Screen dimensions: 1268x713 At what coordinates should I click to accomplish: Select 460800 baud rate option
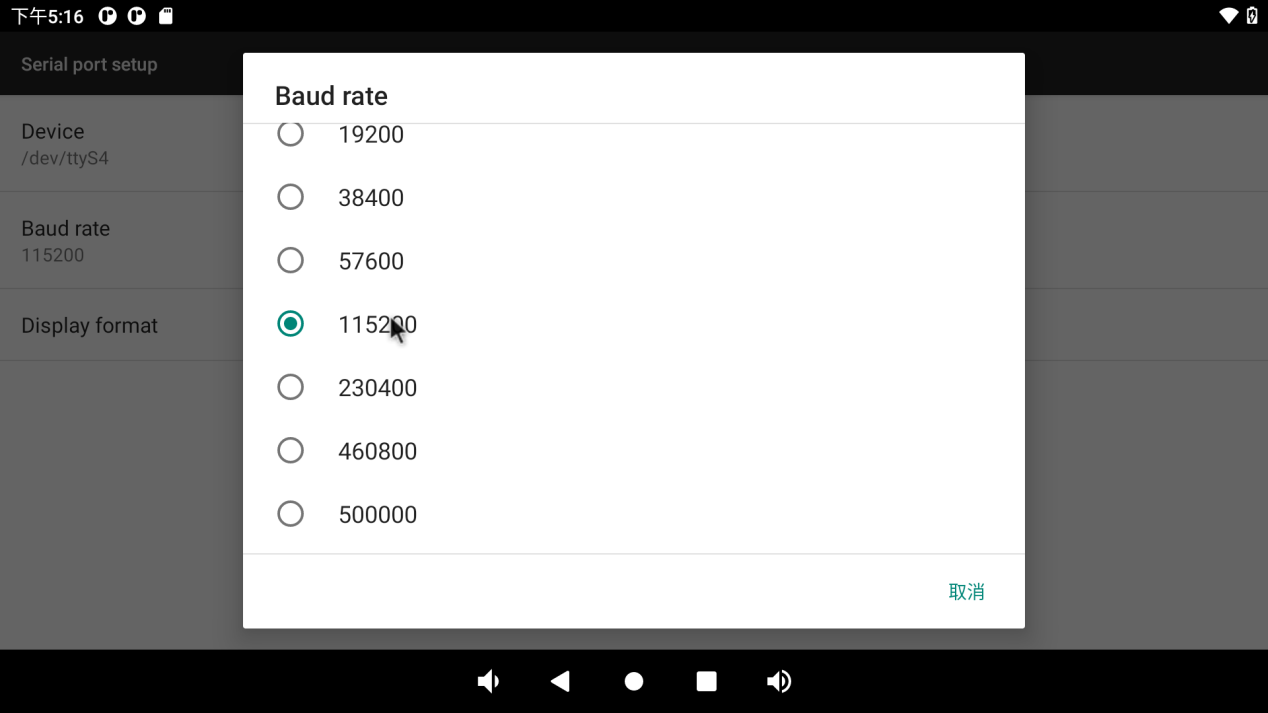tap(634, 450)
